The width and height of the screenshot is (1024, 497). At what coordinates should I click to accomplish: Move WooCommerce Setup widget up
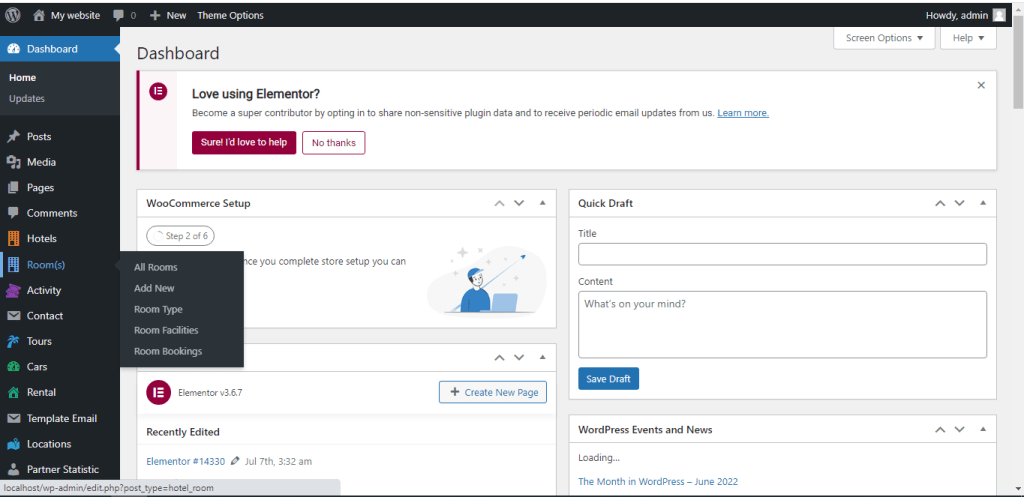[500, 203]
